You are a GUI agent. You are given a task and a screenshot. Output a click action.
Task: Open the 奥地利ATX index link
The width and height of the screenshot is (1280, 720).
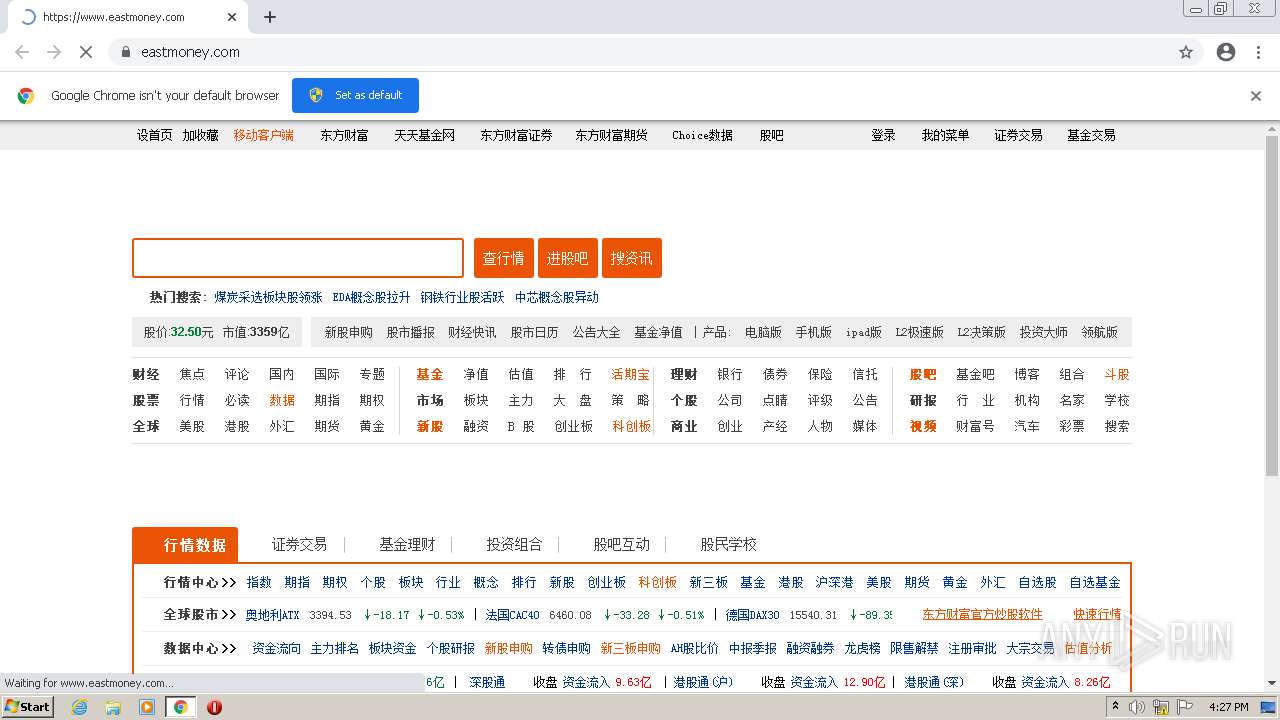[272, 615]
